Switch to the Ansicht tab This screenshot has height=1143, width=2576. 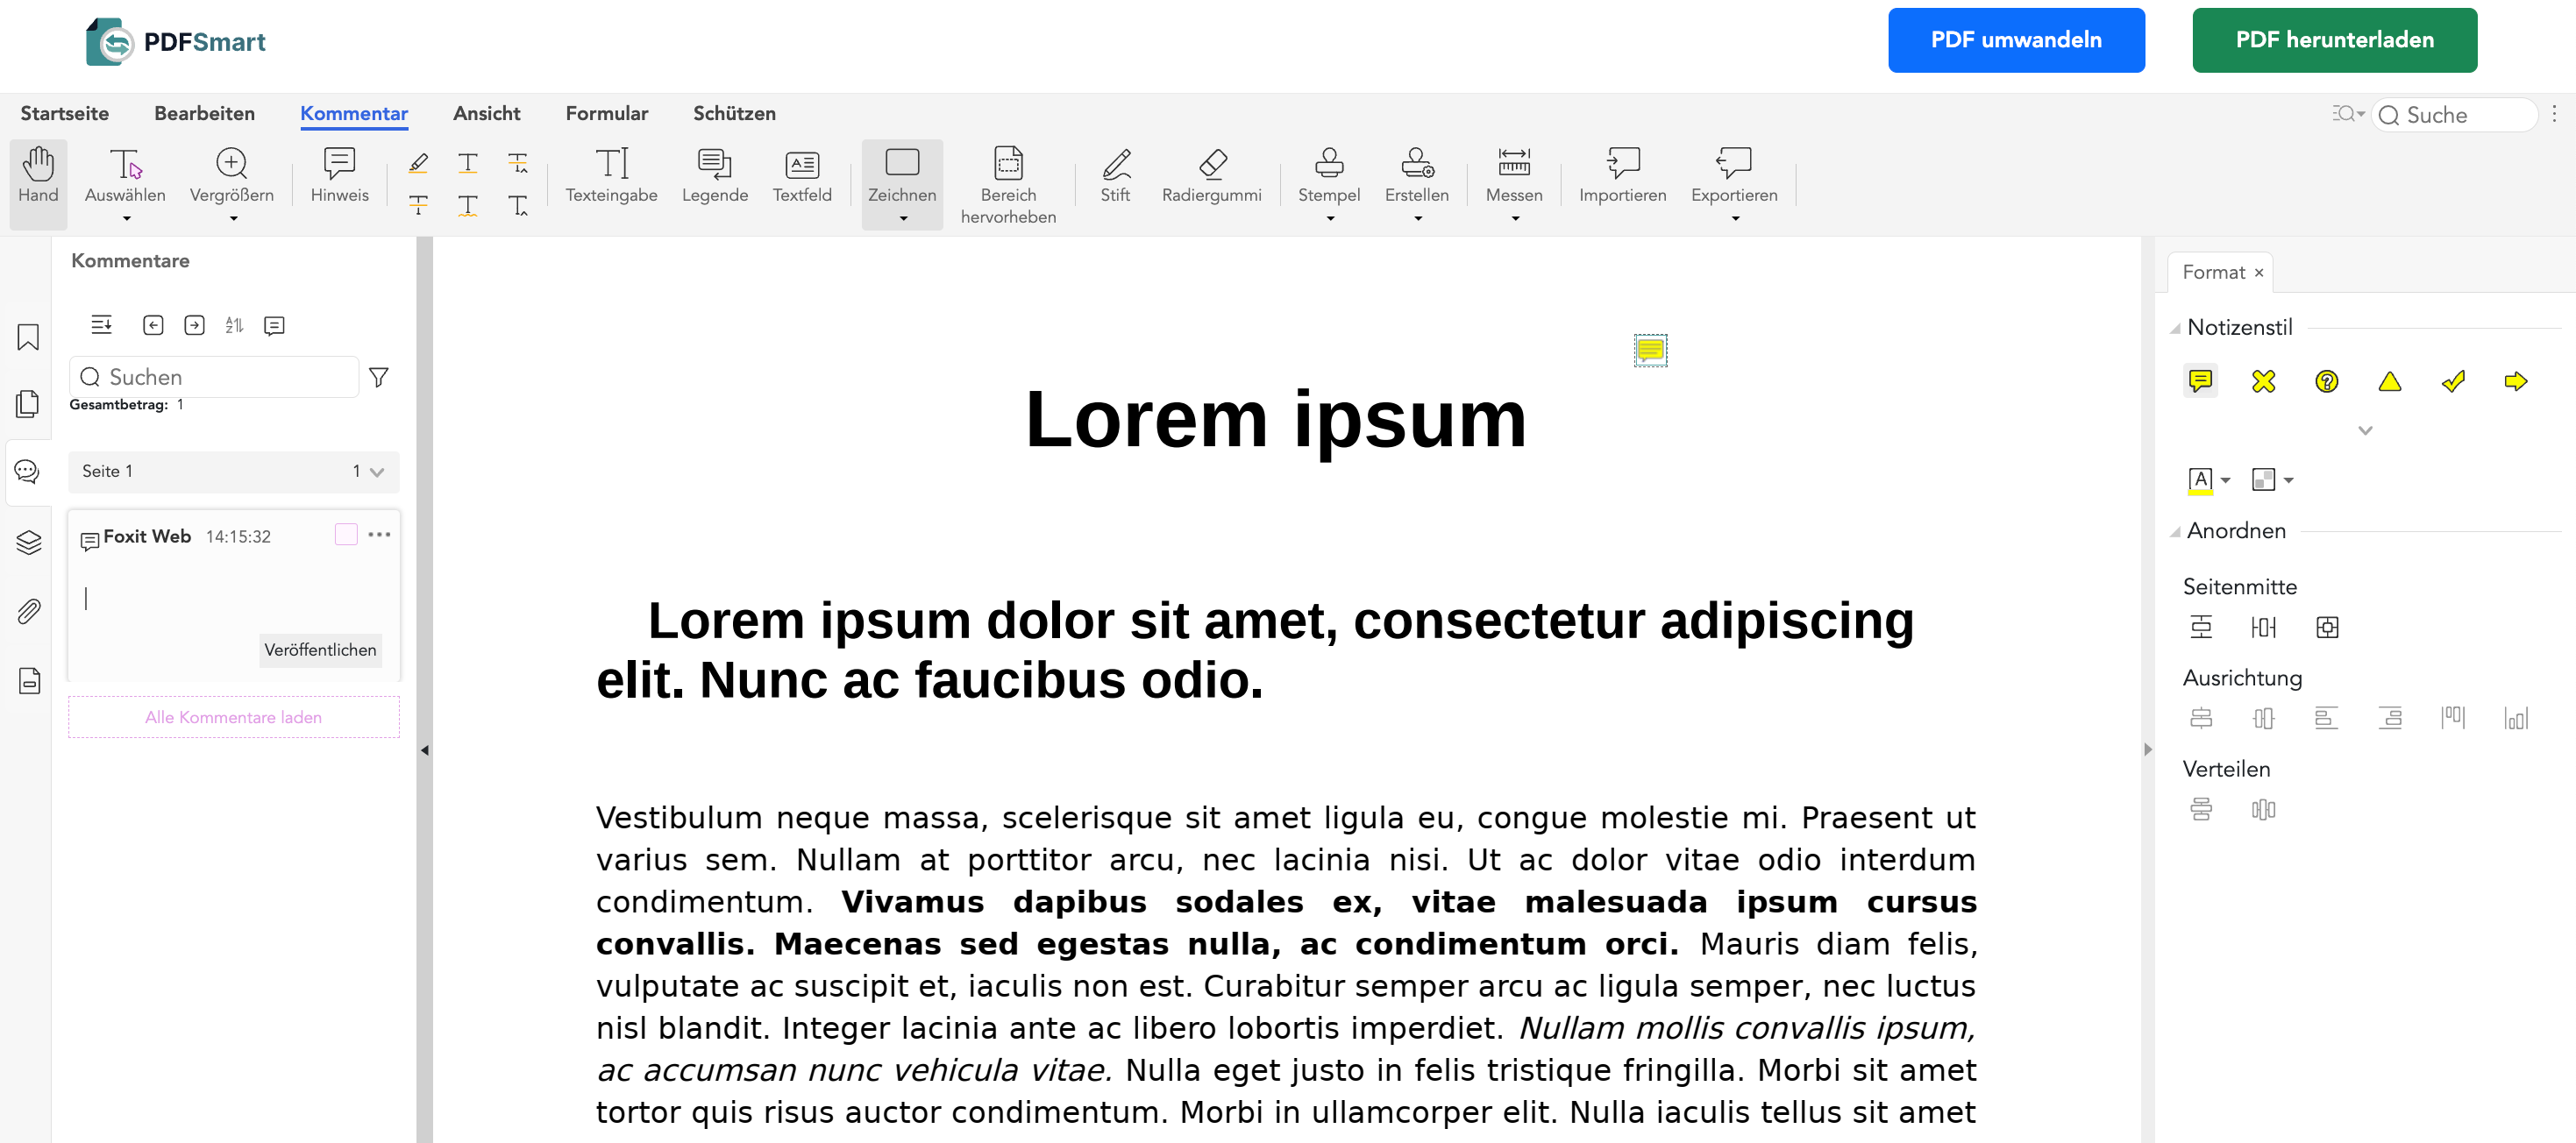486,114
